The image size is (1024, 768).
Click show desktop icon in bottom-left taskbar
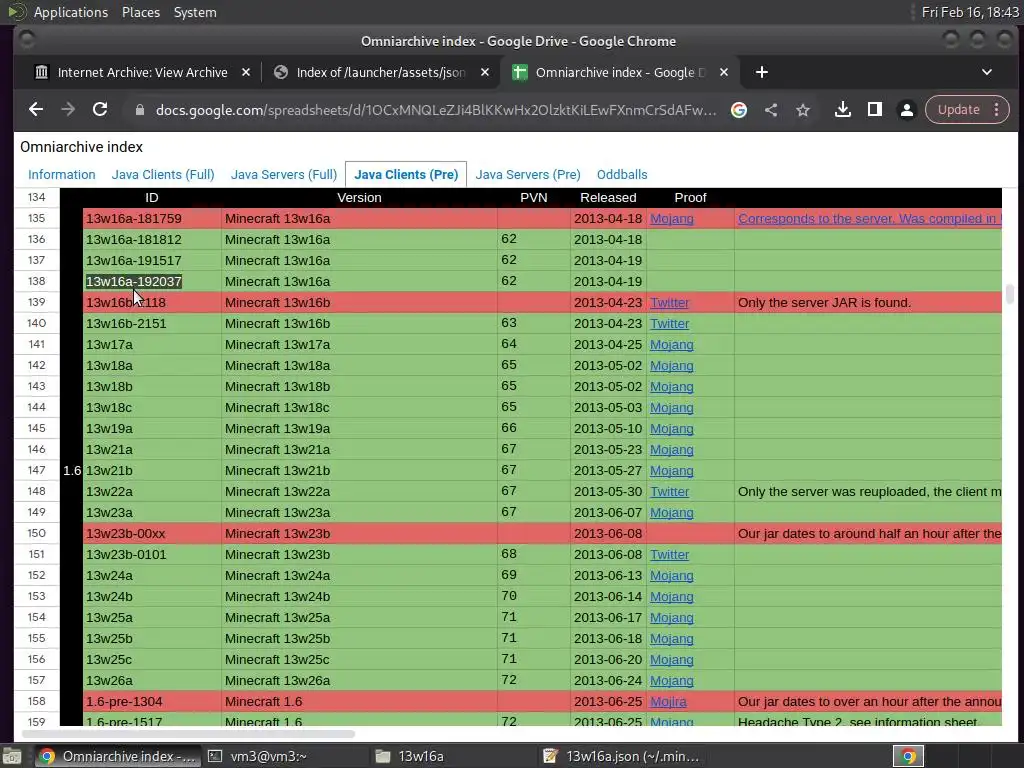11,756
